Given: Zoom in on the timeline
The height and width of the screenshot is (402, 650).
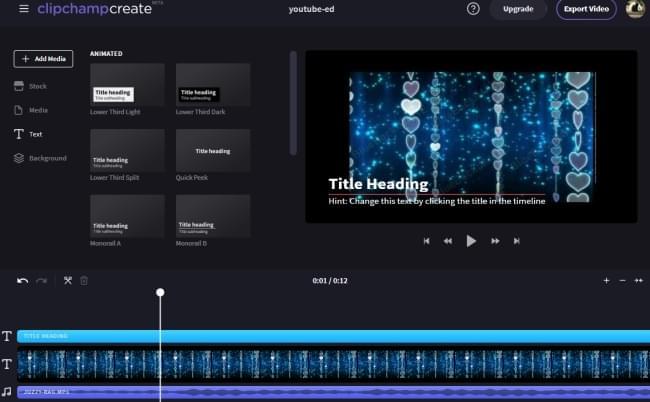Looking at the screenshot, I should coord(606,281).
